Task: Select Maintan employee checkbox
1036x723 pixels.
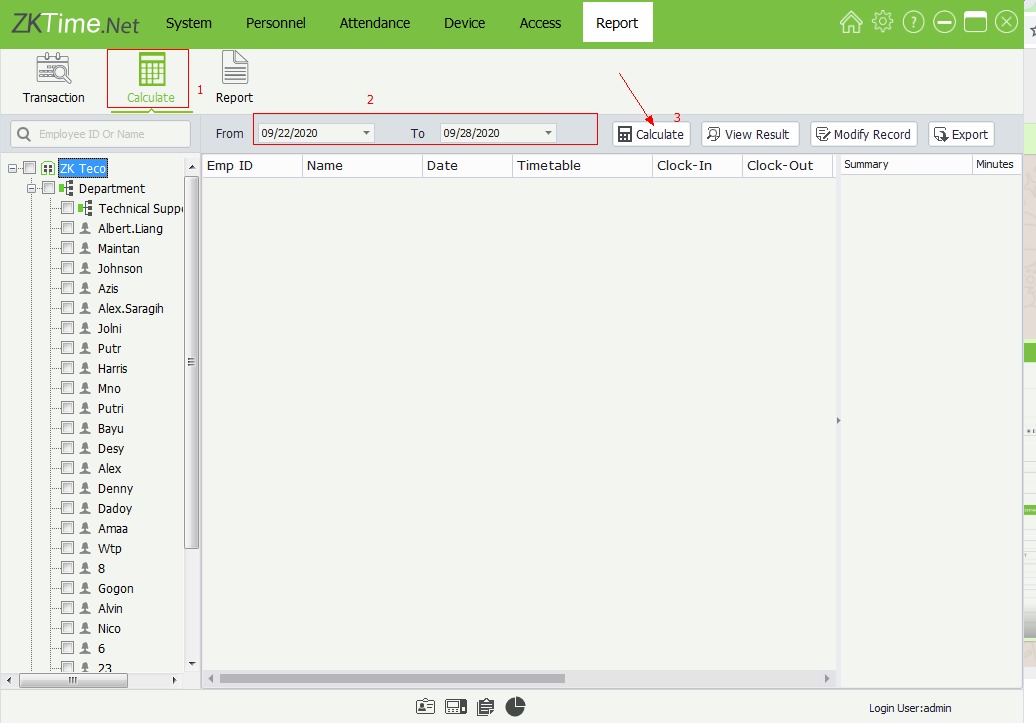Action: 67,248
